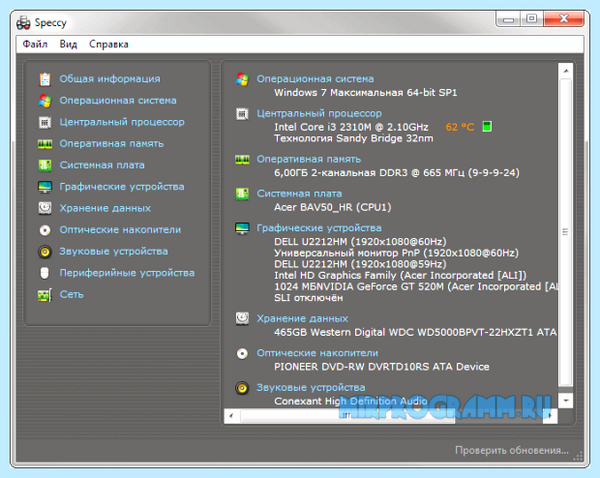Viewport: 600px width, 478px height.
Task: Click the vertical scrollbar up arrow
Action: (566, 71)
